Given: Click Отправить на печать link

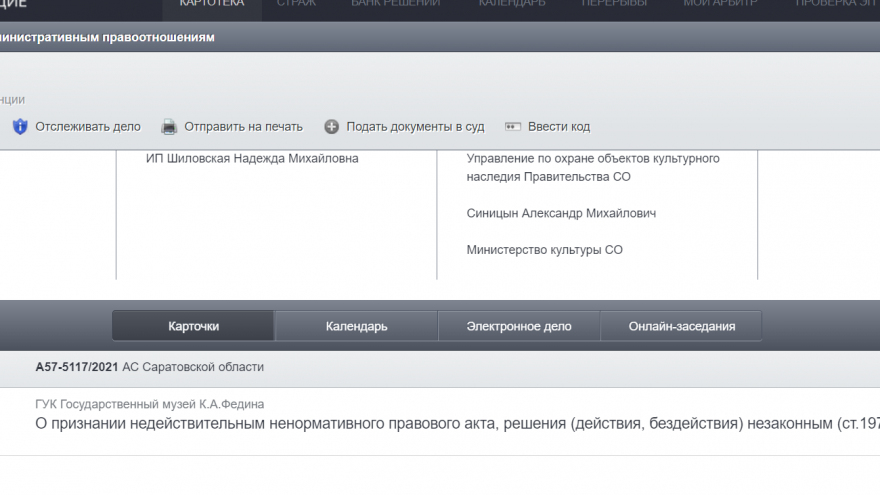Looking at the screenshot, I should (244, 127).
